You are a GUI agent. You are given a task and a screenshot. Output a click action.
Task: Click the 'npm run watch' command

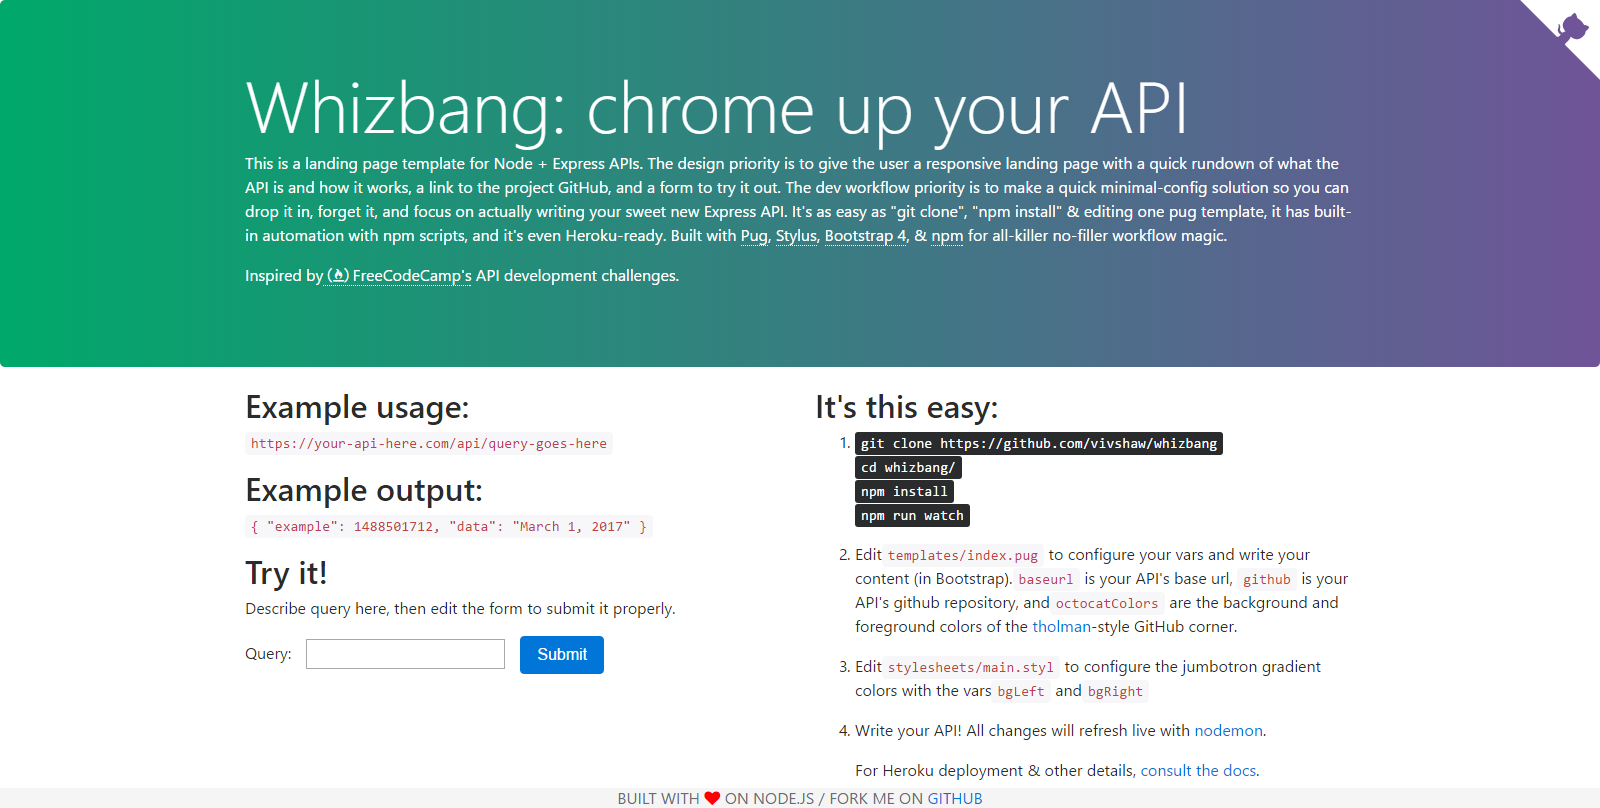point(912,516)
